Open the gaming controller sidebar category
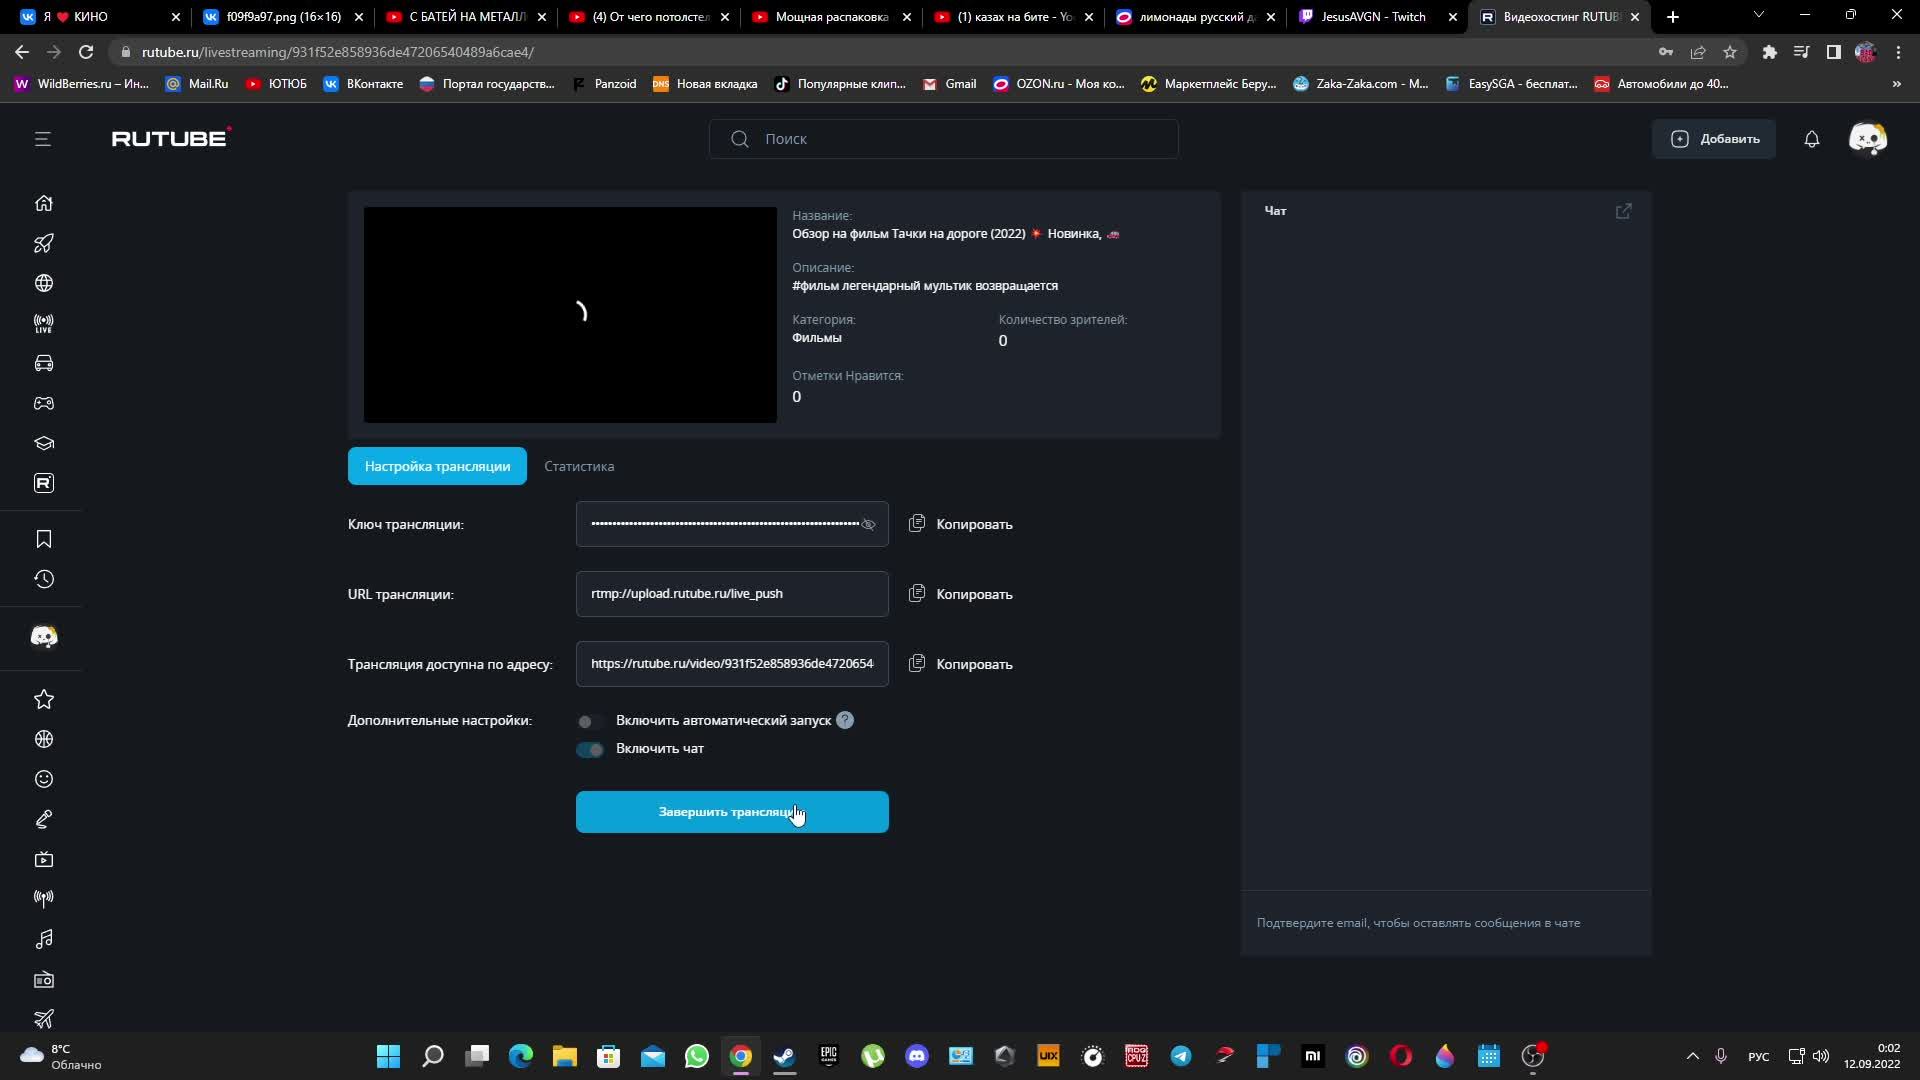The width and height of the screenshot is (1920, 1080). [x=43, y=403]
